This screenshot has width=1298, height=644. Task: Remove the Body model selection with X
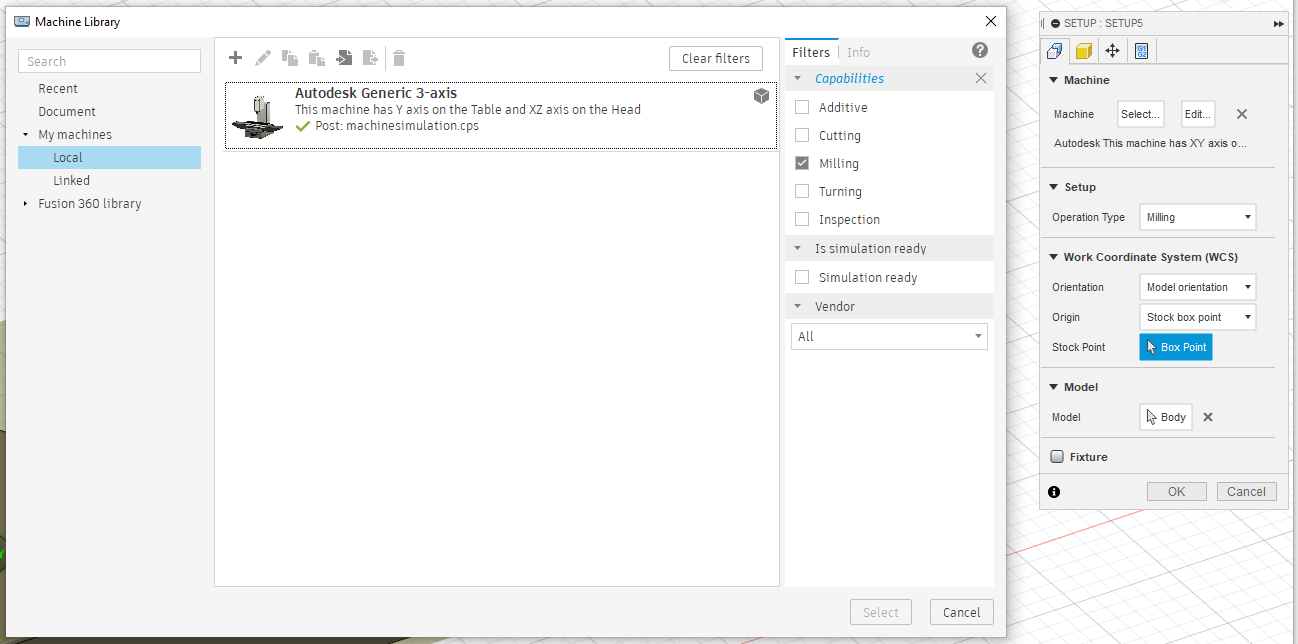point(1208,417)
